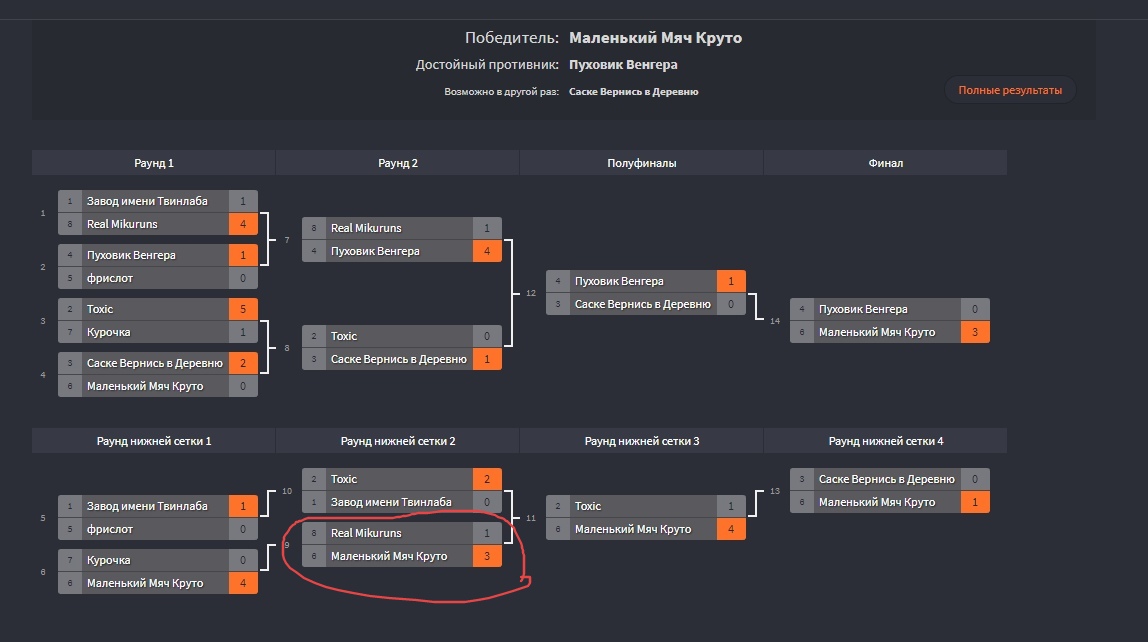Click the winner name next to "Победитель:"
The image size is (1148, 642).
point(655,38)
